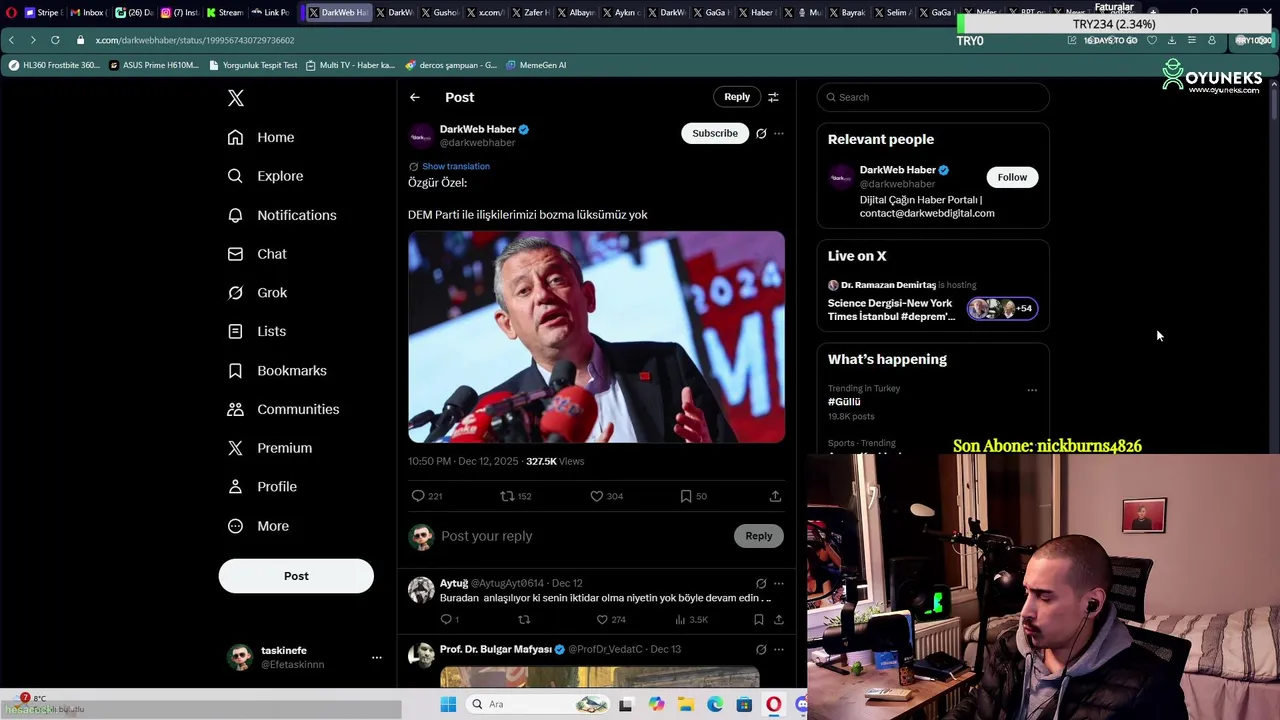Open Communities in the sidebar
Image resolution: width=1280 pixels, height=720 pixels.
coord(283,409)
